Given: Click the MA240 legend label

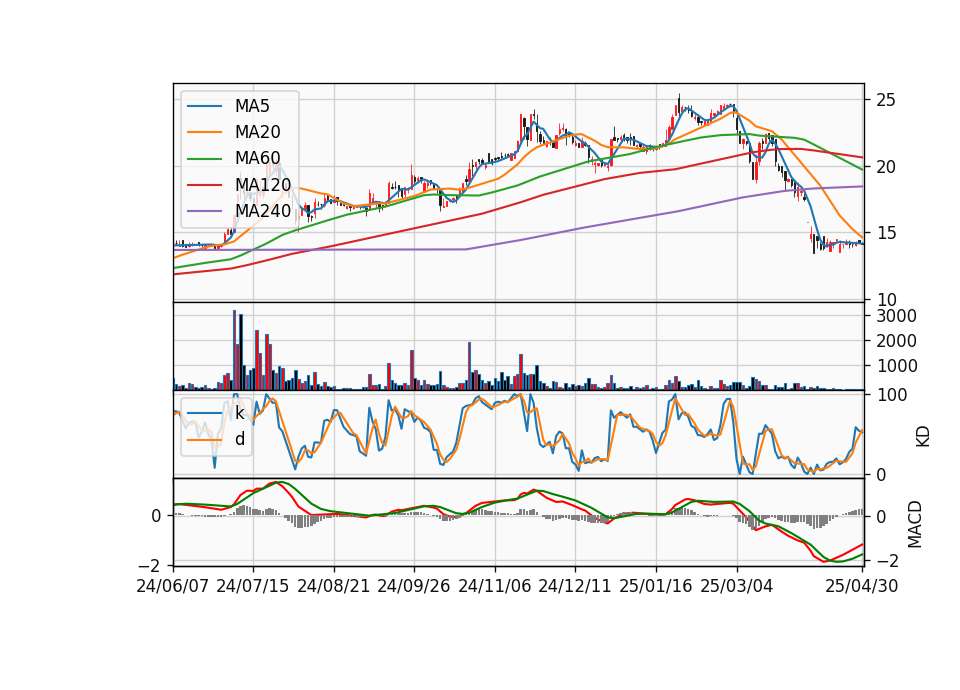Looking at the screenshot, I should click(x=263, y=211).
